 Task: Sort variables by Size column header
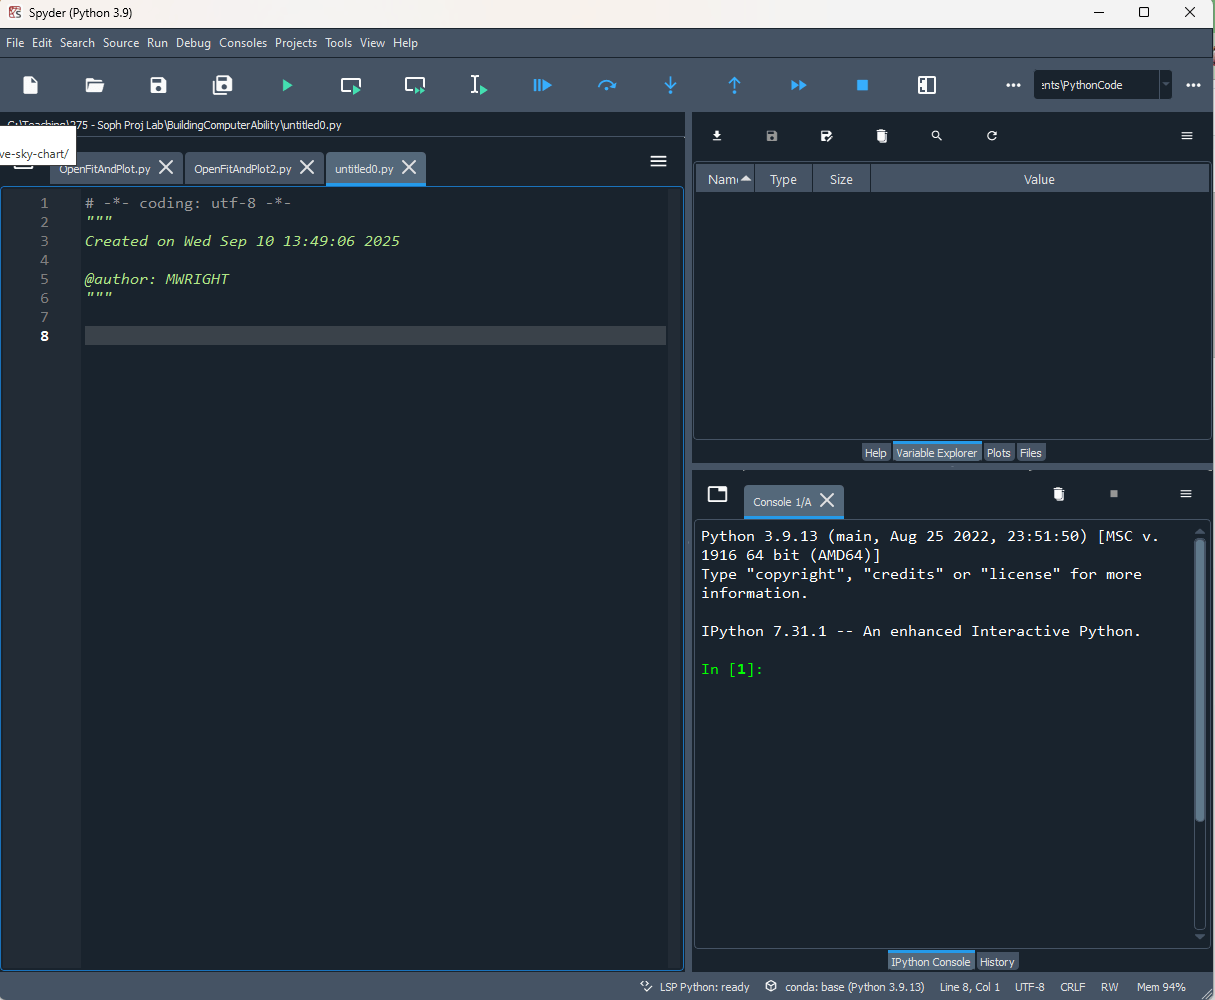[841, 179]
